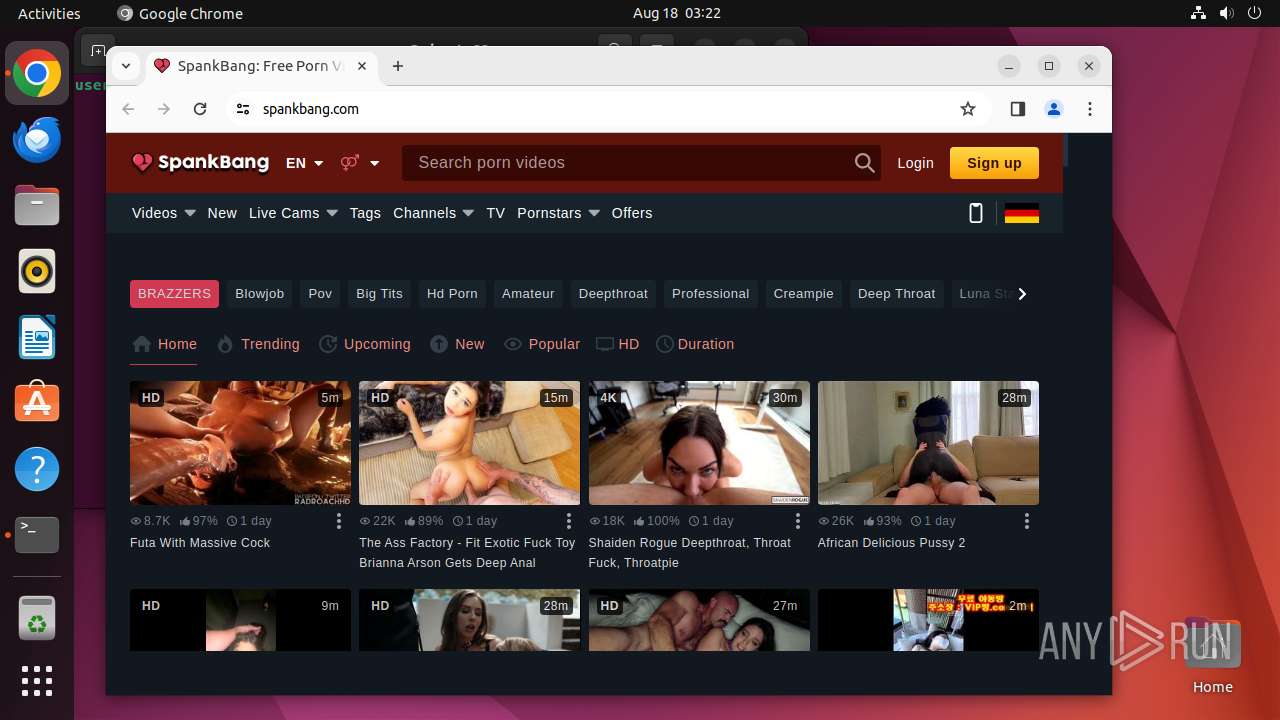The height and width of the screenshot is (720, 1280).
Task: Select the Amateur tag chip
Action: point(528,294)
